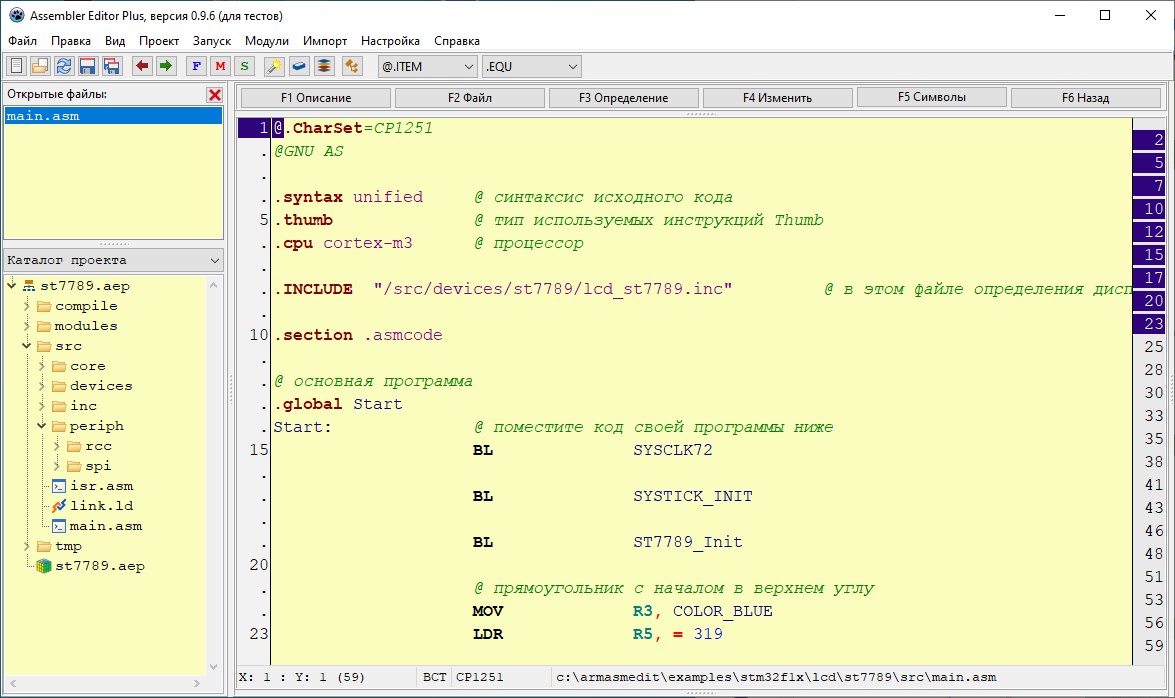Click the red left arrow icon
The width and height of the screenshot is (1175, 698).
tap(143, 67)
